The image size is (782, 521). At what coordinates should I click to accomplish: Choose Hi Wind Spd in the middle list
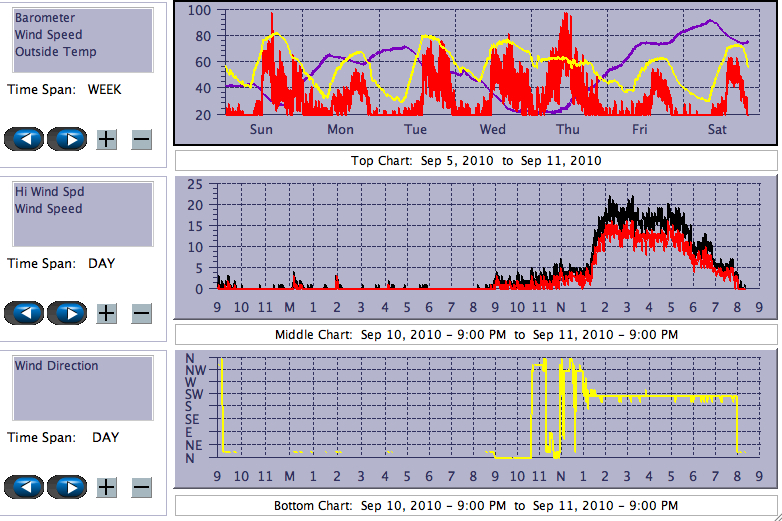[x=48, y=192]
